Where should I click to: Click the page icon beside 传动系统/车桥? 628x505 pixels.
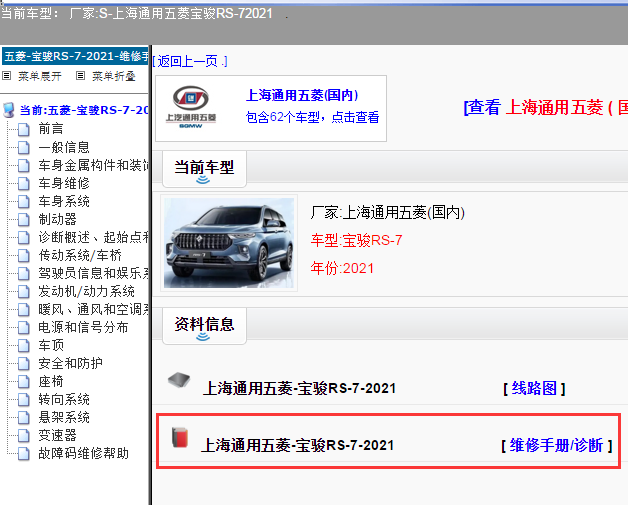click(x=24, y=256)
